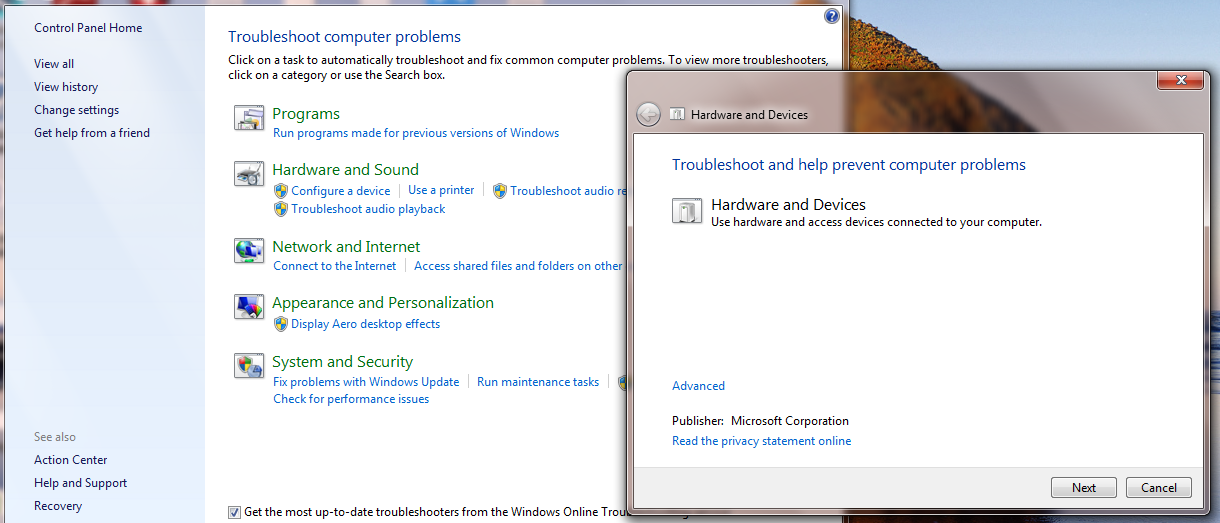Image resolution: width=1220 pixels, height=523 pixels.
Task: Open the System and Security heading
Action: (343, 362)
